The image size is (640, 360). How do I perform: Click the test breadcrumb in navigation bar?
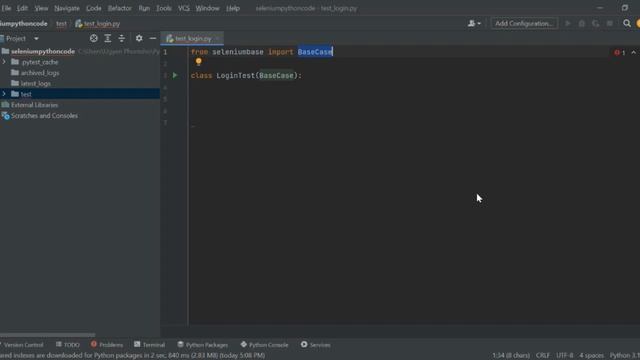pyautogui.click(x=61, y=24)
